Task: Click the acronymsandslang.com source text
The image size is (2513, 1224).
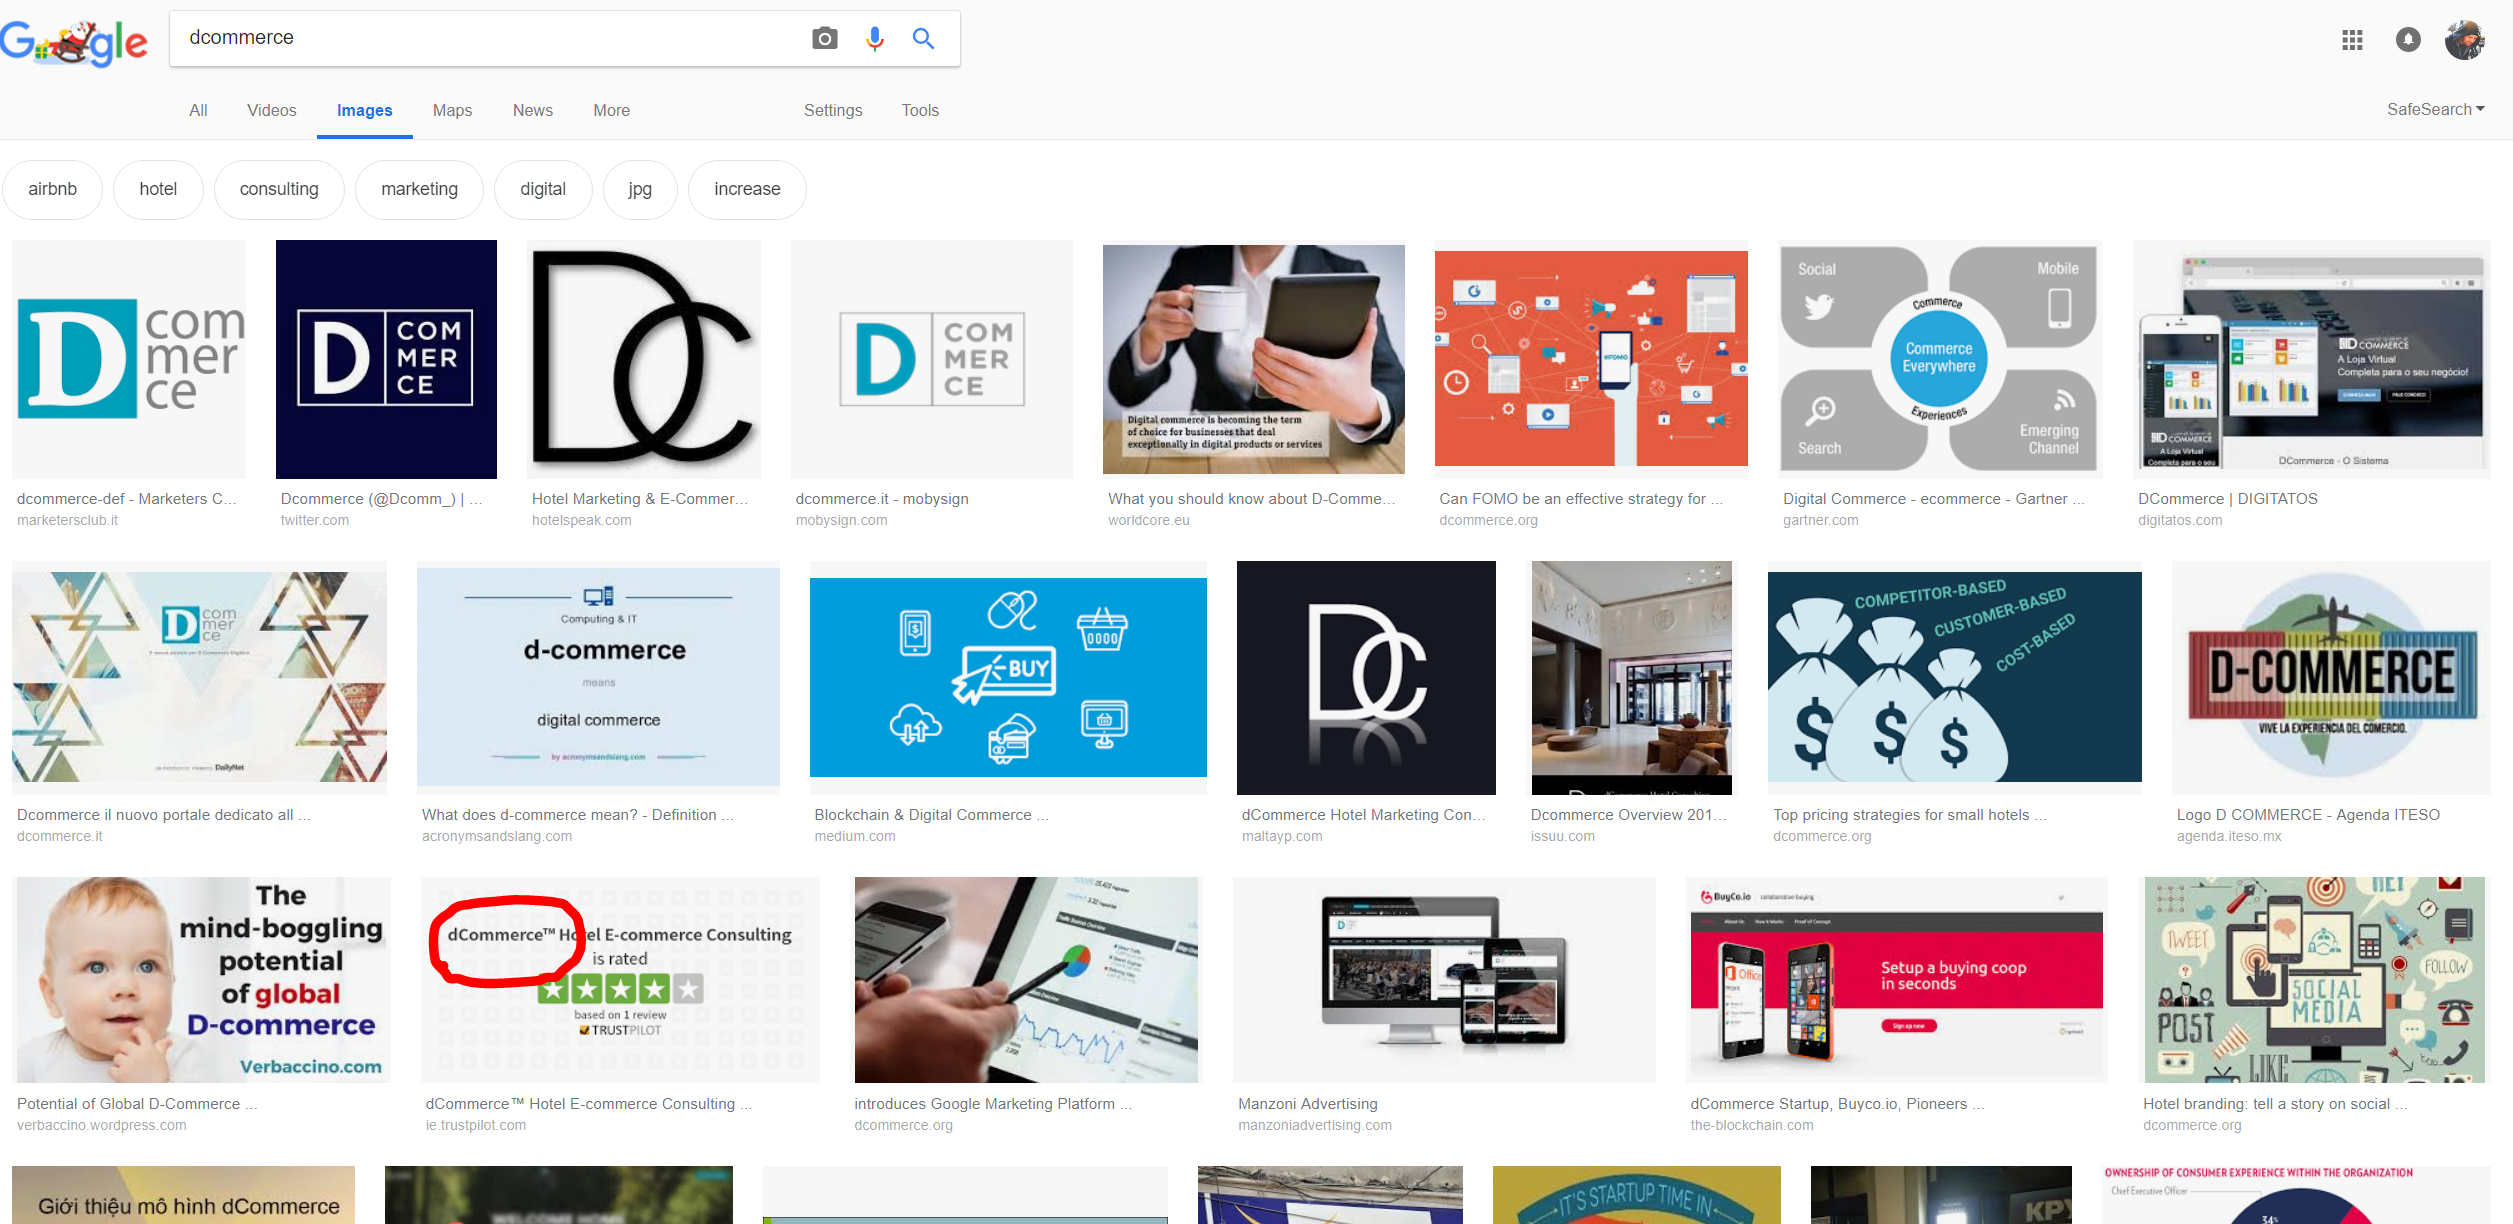Action: click(x=497, y=836)
